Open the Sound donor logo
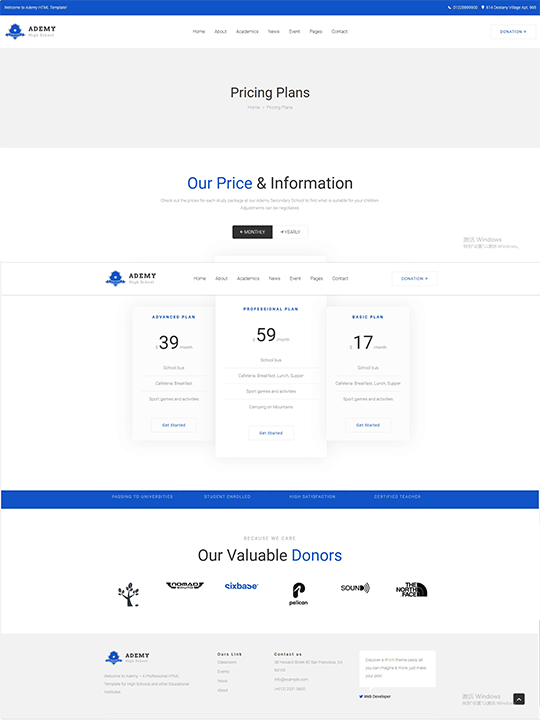This screenshot has height=720, width=540. tap(355, 588)
